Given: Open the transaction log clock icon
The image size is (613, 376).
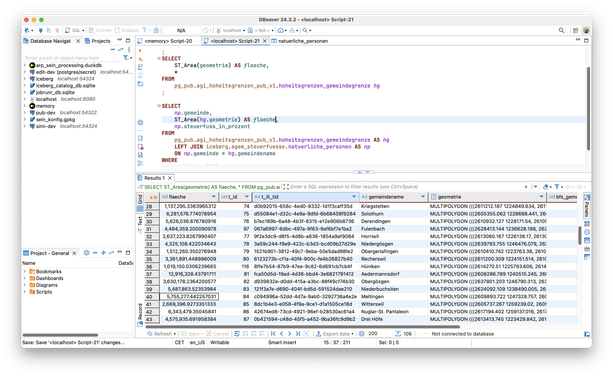Looking at the screenshot, I should [205, 30].
